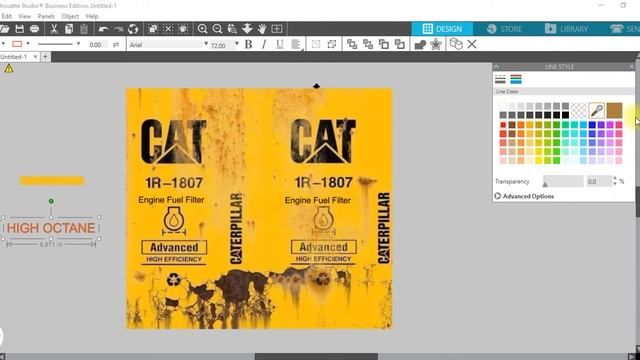Click the Zoom Out magnifier
640x360 pixels.
point(217,29)
